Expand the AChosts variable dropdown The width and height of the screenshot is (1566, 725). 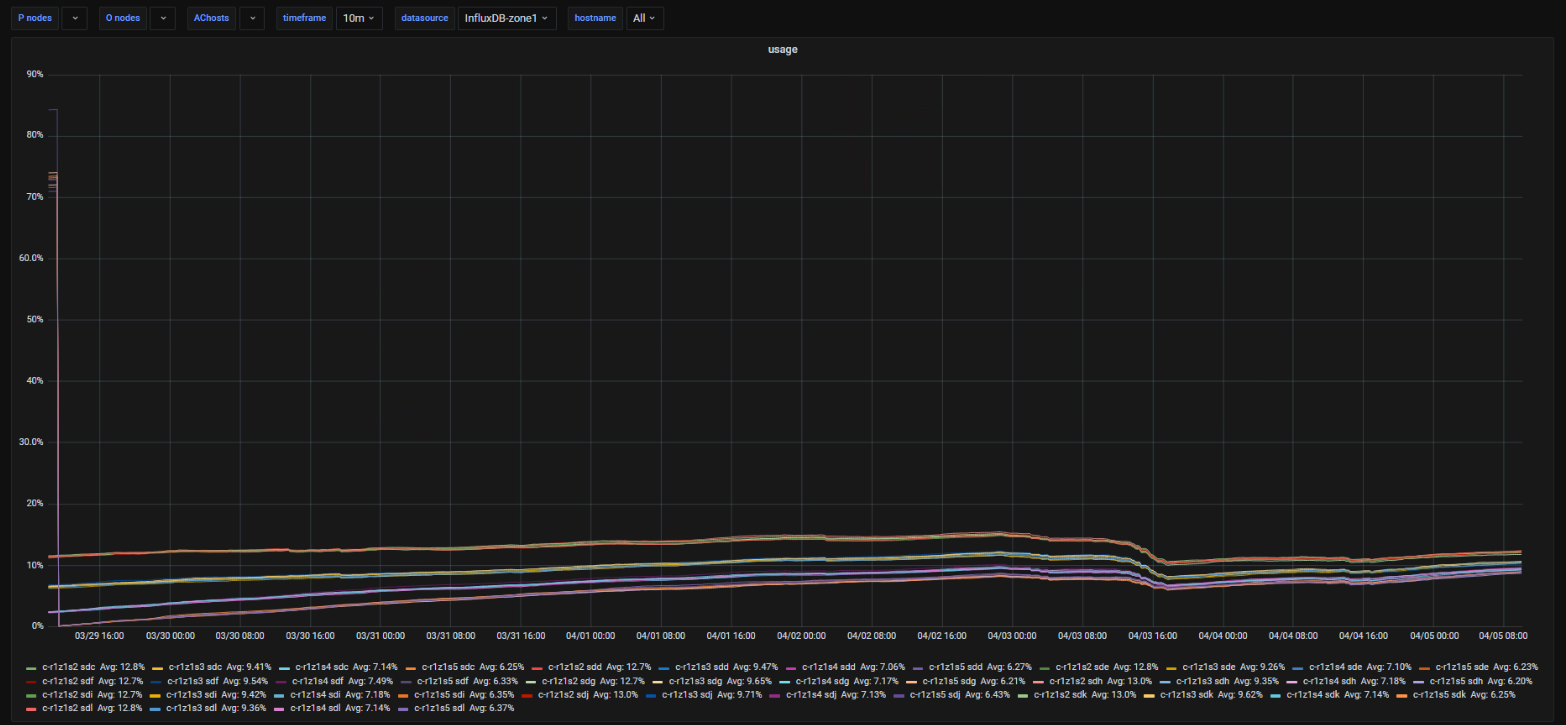point(252,18)
